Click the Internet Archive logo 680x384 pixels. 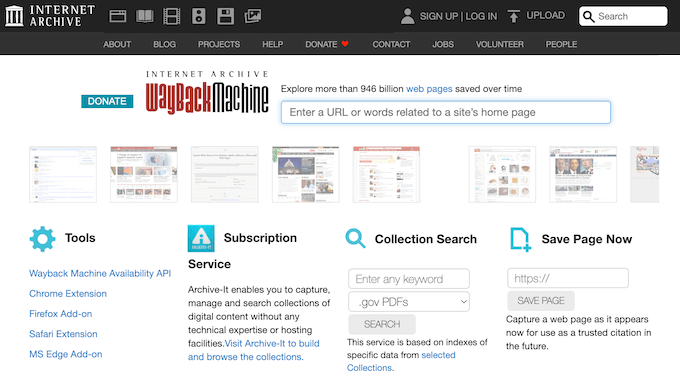click(x=49, y=16)
